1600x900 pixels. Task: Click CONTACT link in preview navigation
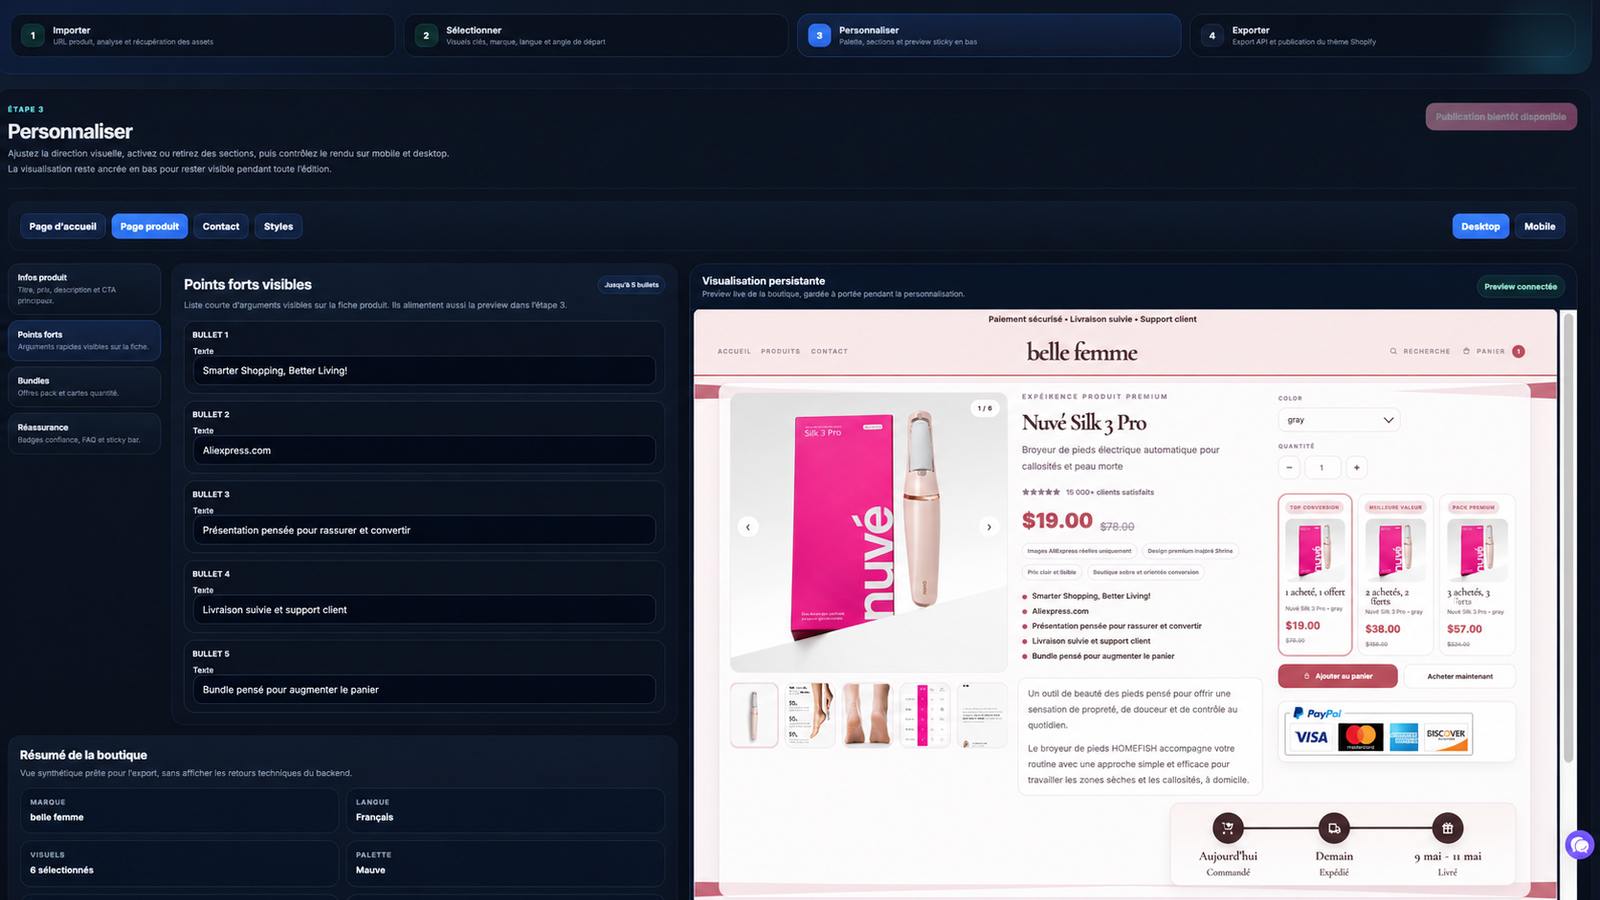click(829, 351)
